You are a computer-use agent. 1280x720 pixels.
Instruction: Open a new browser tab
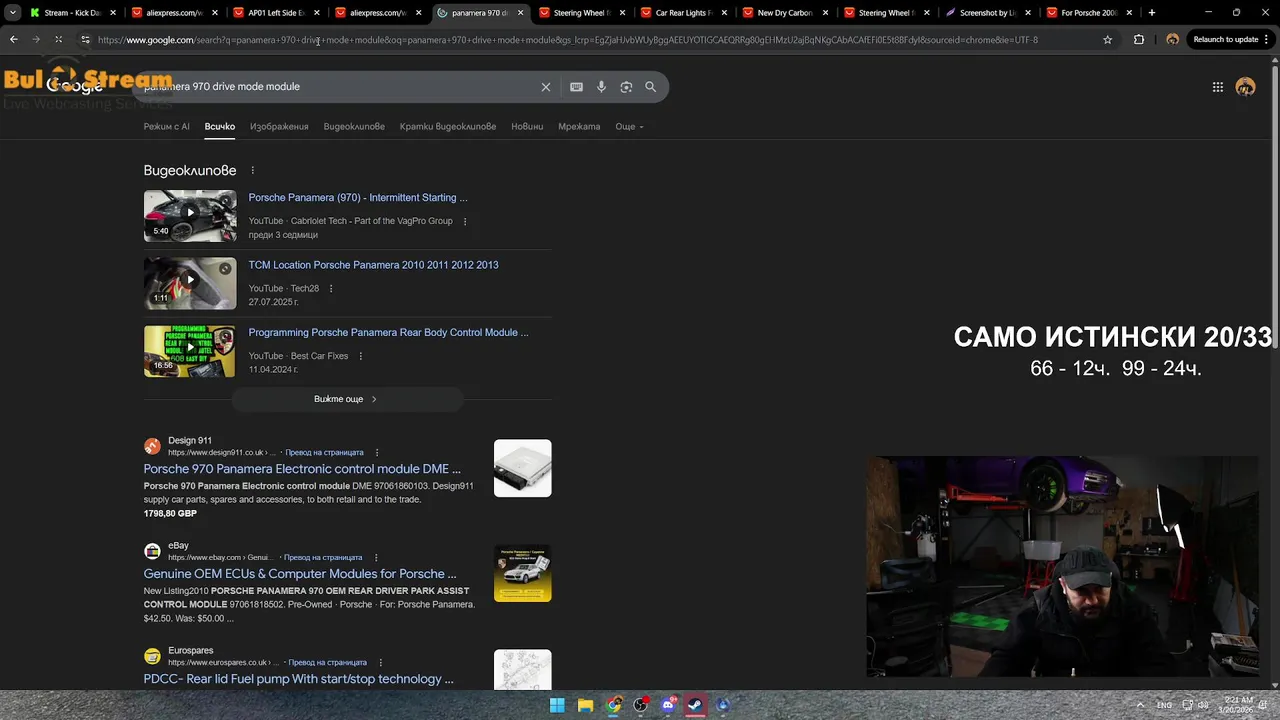point(1152,13)
